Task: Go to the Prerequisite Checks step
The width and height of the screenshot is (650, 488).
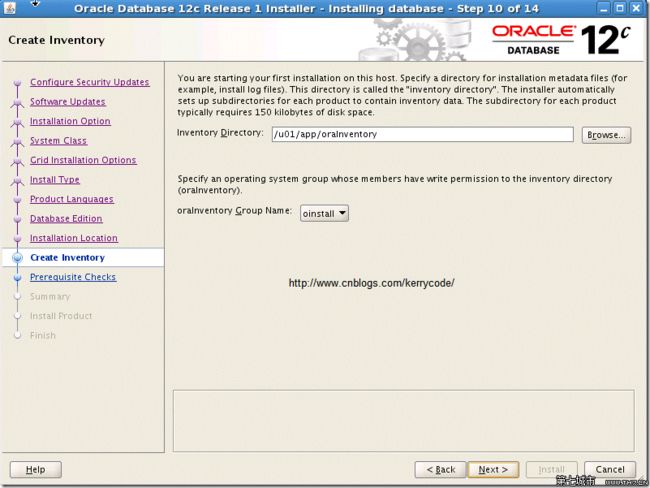Action: pyautogui.click(x=73, y=277)
